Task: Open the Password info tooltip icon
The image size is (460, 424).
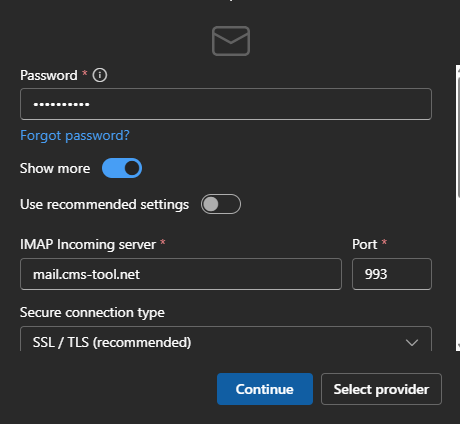Action: pos(100,75)
